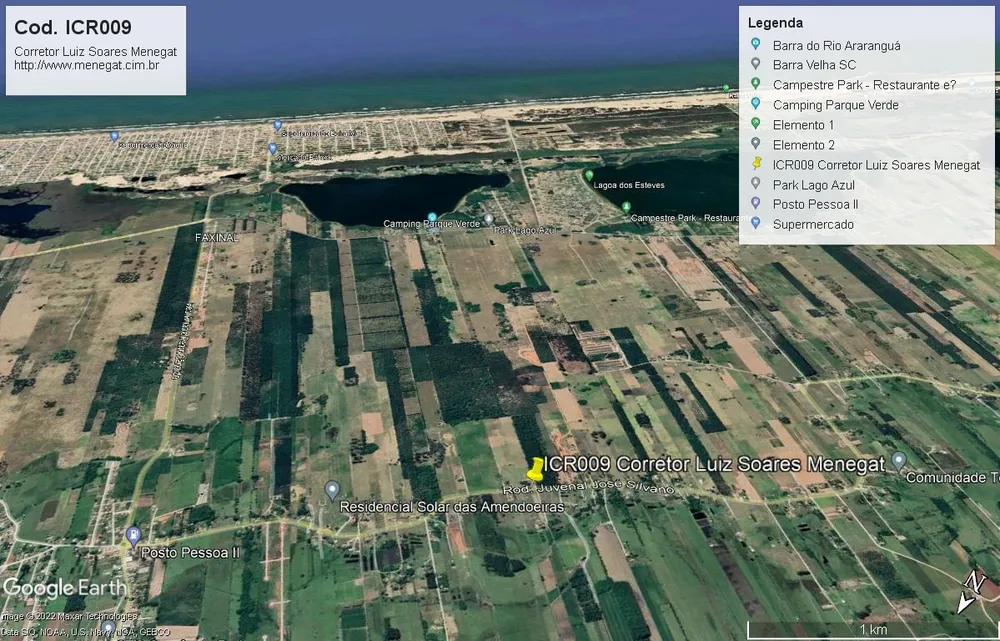Select 'Elemento 1' legend entry
1000x641 pixels.
(x=804, y=125)
